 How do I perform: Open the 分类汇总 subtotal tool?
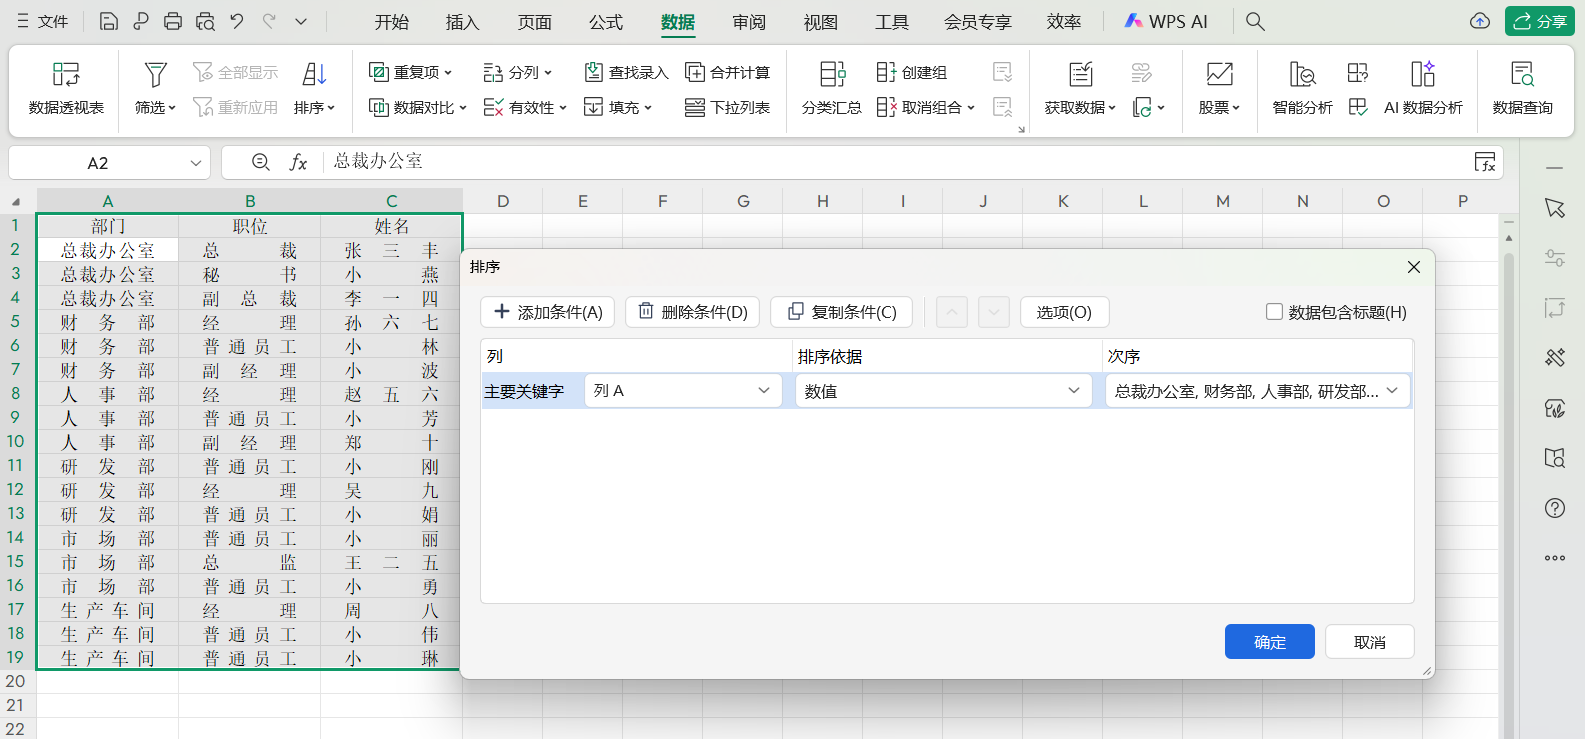(x=831, y=74)
